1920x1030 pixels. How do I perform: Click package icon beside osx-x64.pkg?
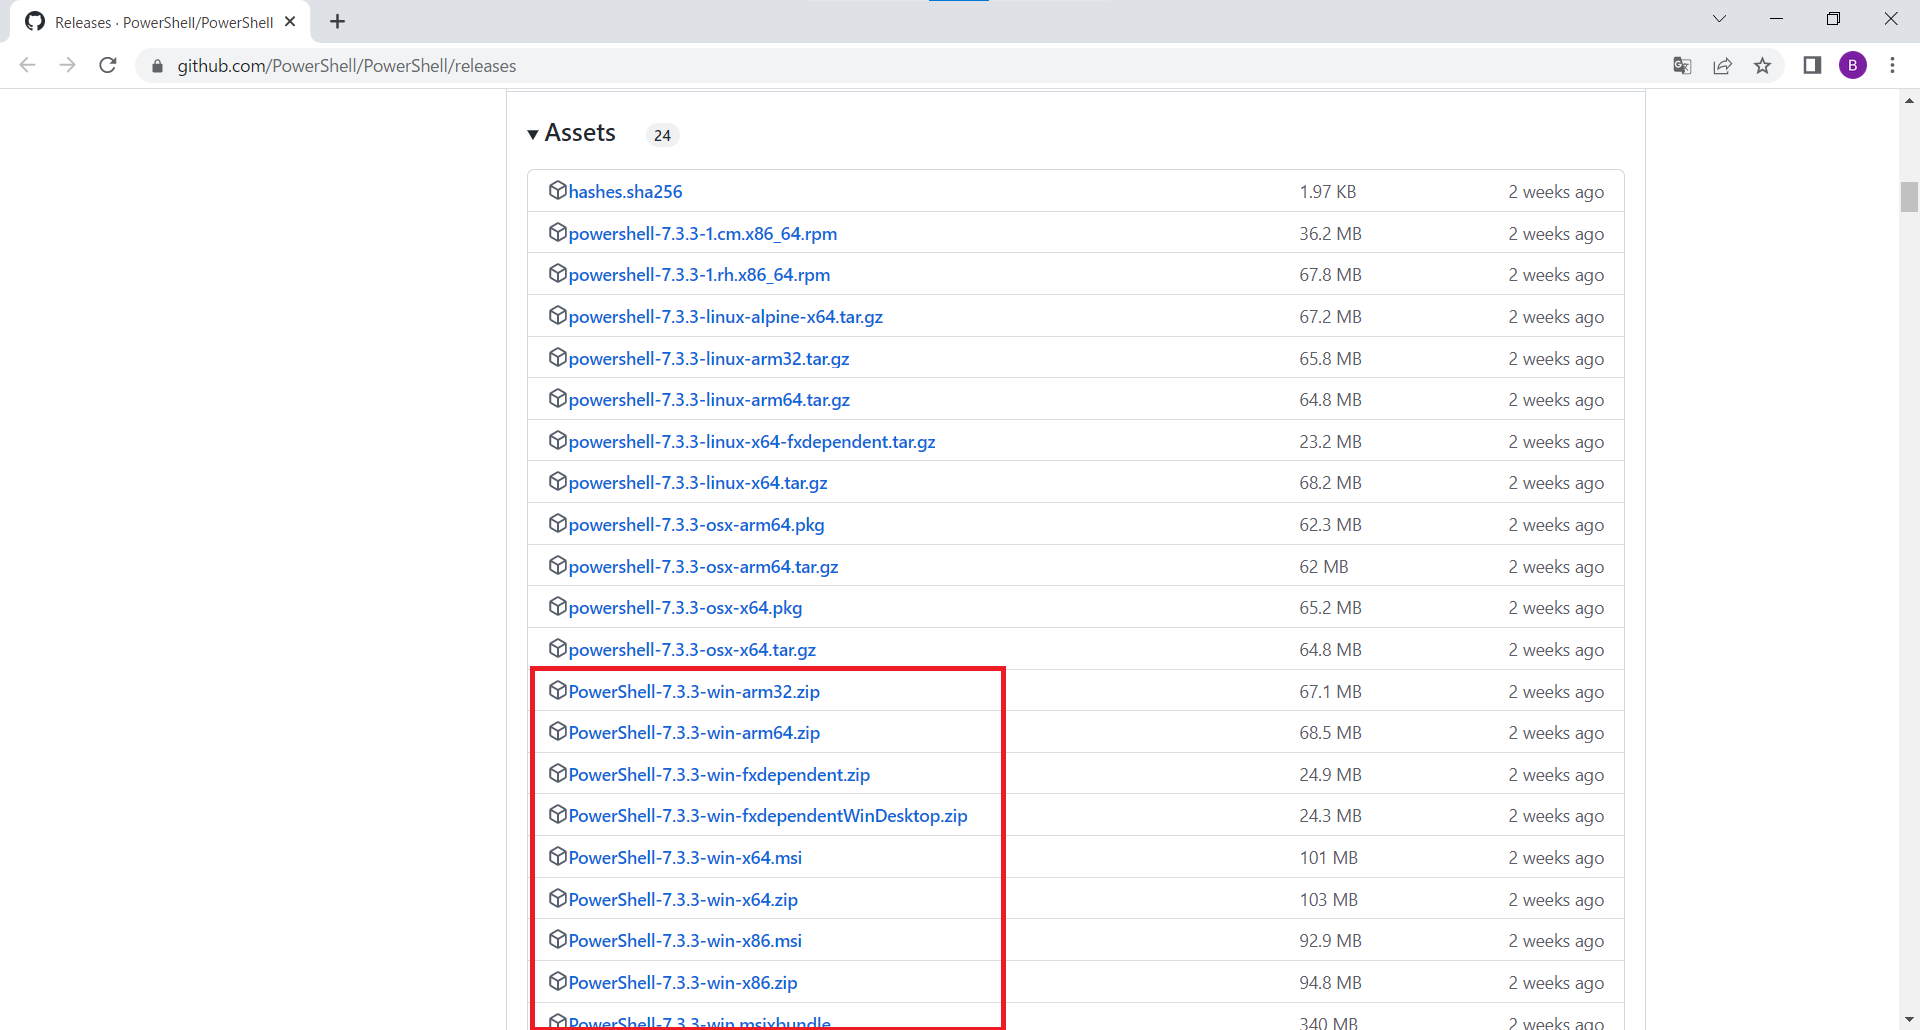[558, 606]
